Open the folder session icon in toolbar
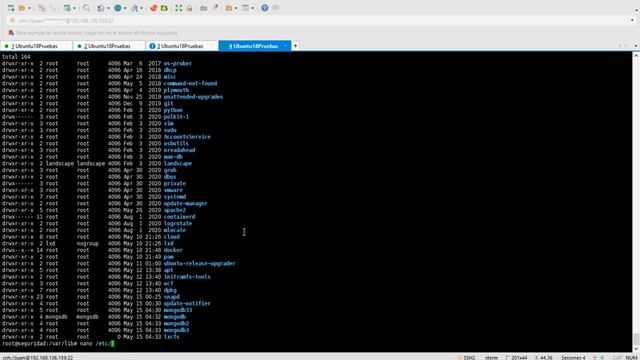Image resolution: width=640 pixels, height=360 pixels. point(22,8)
